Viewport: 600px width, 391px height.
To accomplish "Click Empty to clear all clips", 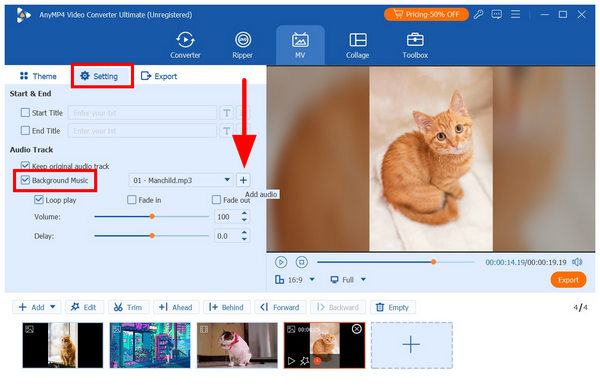I will coord(393,307).
